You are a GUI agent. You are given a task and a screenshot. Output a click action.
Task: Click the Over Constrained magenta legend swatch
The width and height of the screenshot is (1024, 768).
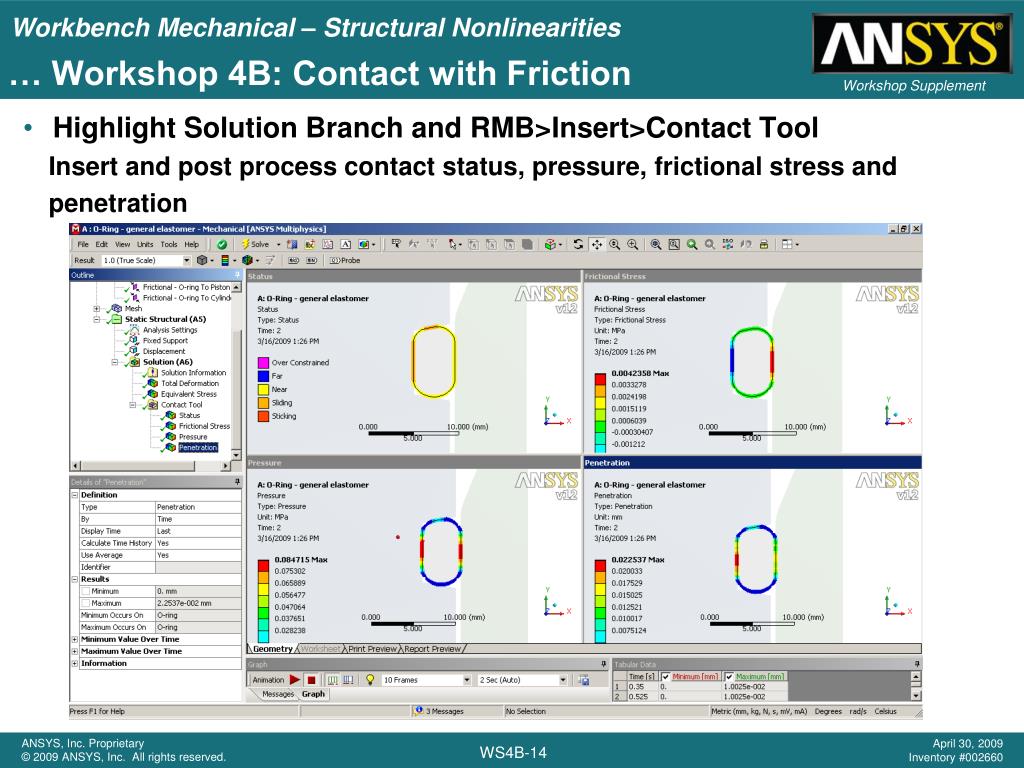click(x=263, y=362)
